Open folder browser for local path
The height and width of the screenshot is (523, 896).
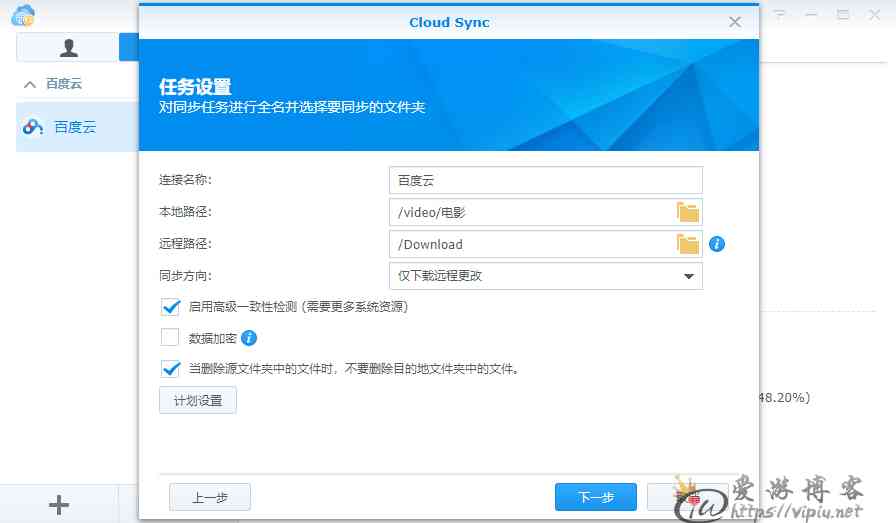pyautogui.click(x=687, y=212)
